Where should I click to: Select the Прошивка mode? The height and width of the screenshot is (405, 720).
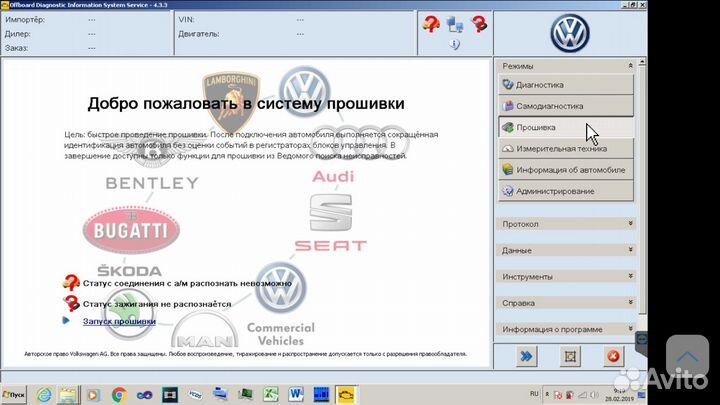click(566, 127)
